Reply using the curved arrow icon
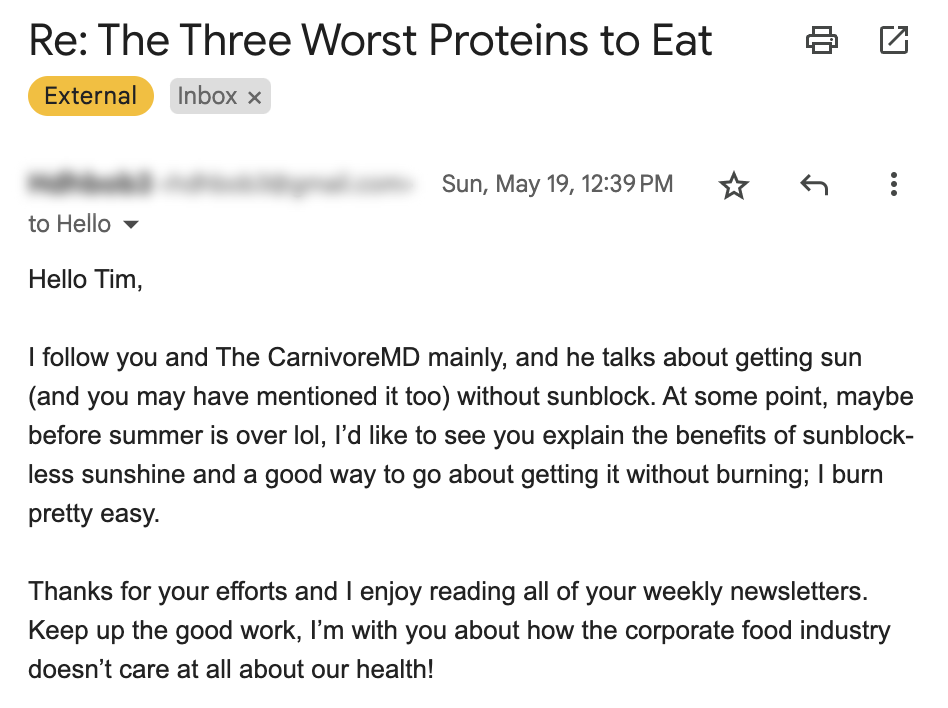The width and height of the screenshot is (948, 708). 814,184
